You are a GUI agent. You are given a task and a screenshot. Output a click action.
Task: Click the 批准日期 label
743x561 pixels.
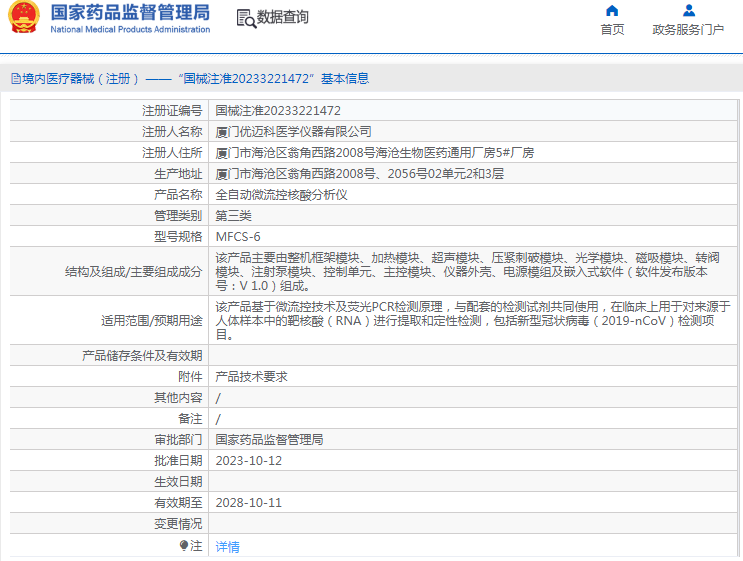click(179, 461)
